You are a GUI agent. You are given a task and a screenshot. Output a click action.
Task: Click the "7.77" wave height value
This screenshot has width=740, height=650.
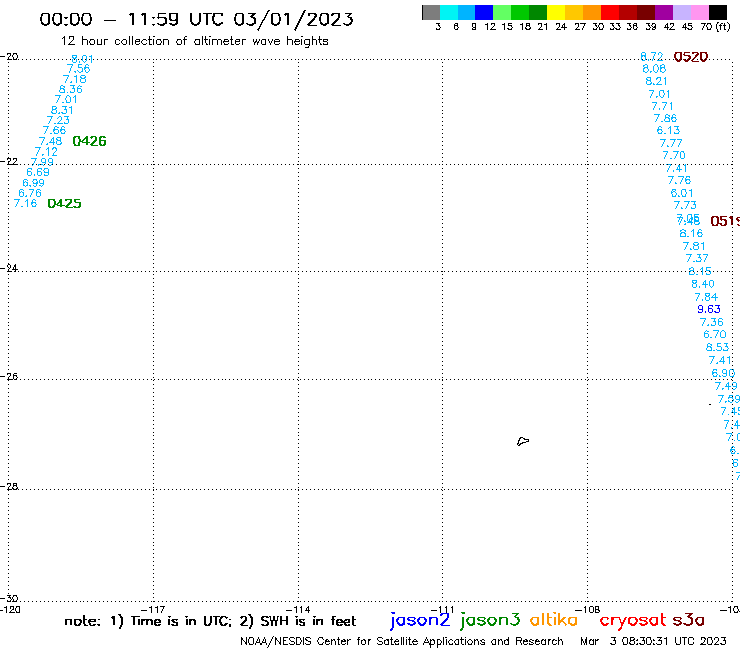tap(671, 143)
